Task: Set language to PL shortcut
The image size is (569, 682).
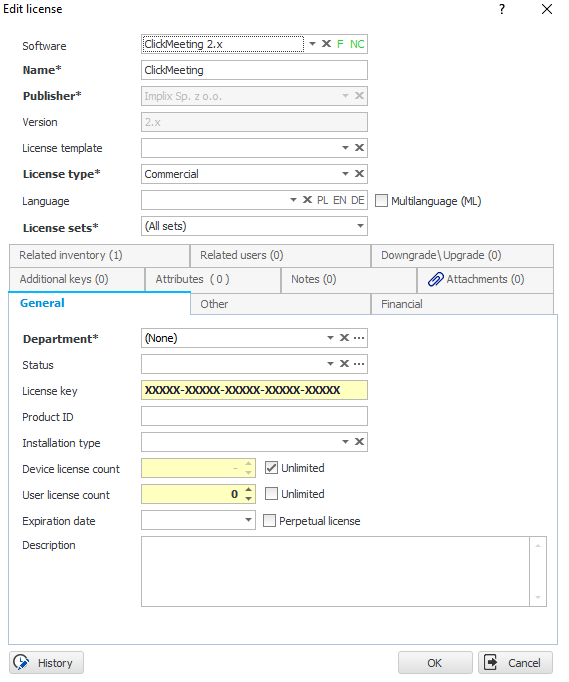Action: coord(322,200)
